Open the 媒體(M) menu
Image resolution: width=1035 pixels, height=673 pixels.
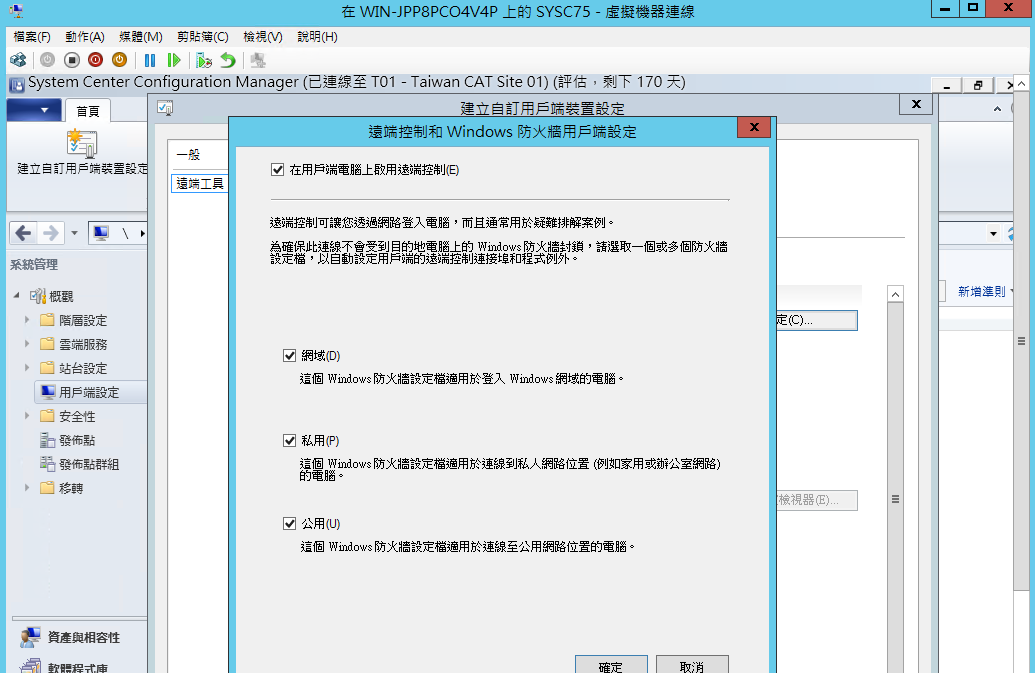(x=141, y=36)
